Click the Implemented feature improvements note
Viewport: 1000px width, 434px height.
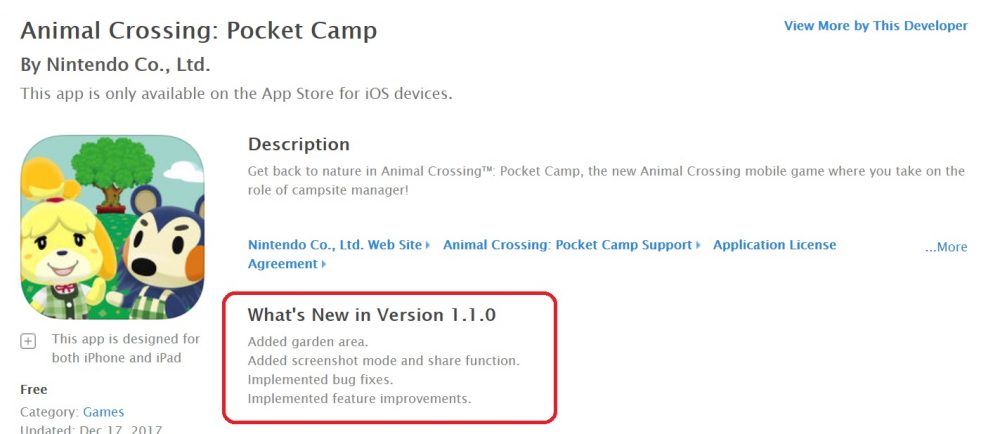[x=359, y=399]
